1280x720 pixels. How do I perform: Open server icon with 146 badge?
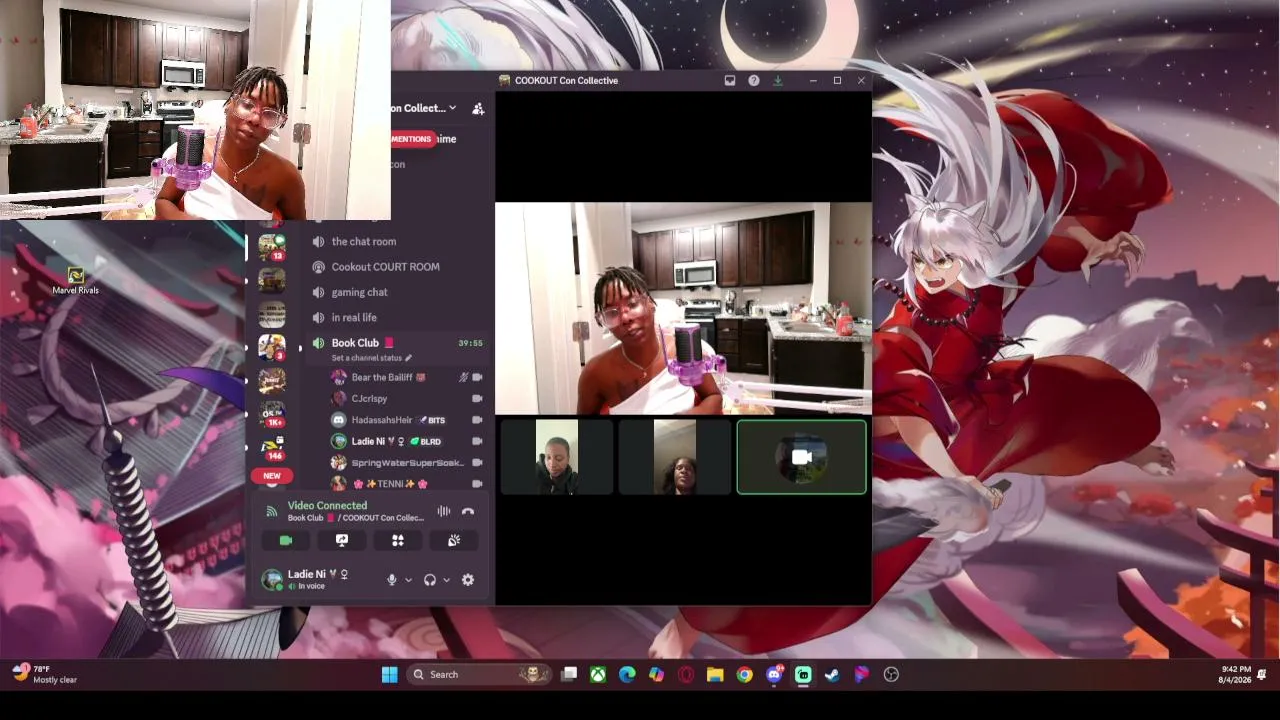tap(271, 449)
